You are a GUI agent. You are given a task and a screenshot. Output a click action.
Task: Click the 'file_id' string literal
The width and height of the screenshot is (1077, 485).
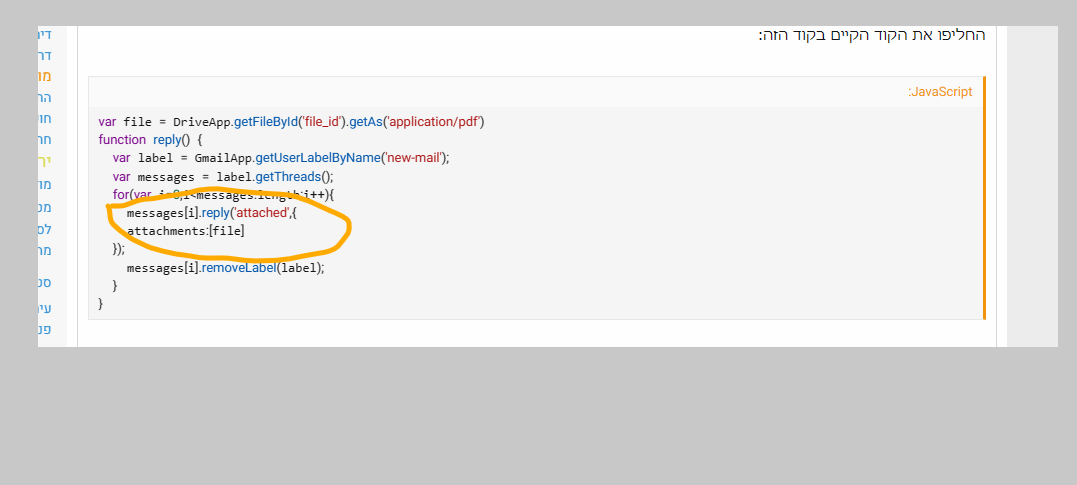[323, 122]
